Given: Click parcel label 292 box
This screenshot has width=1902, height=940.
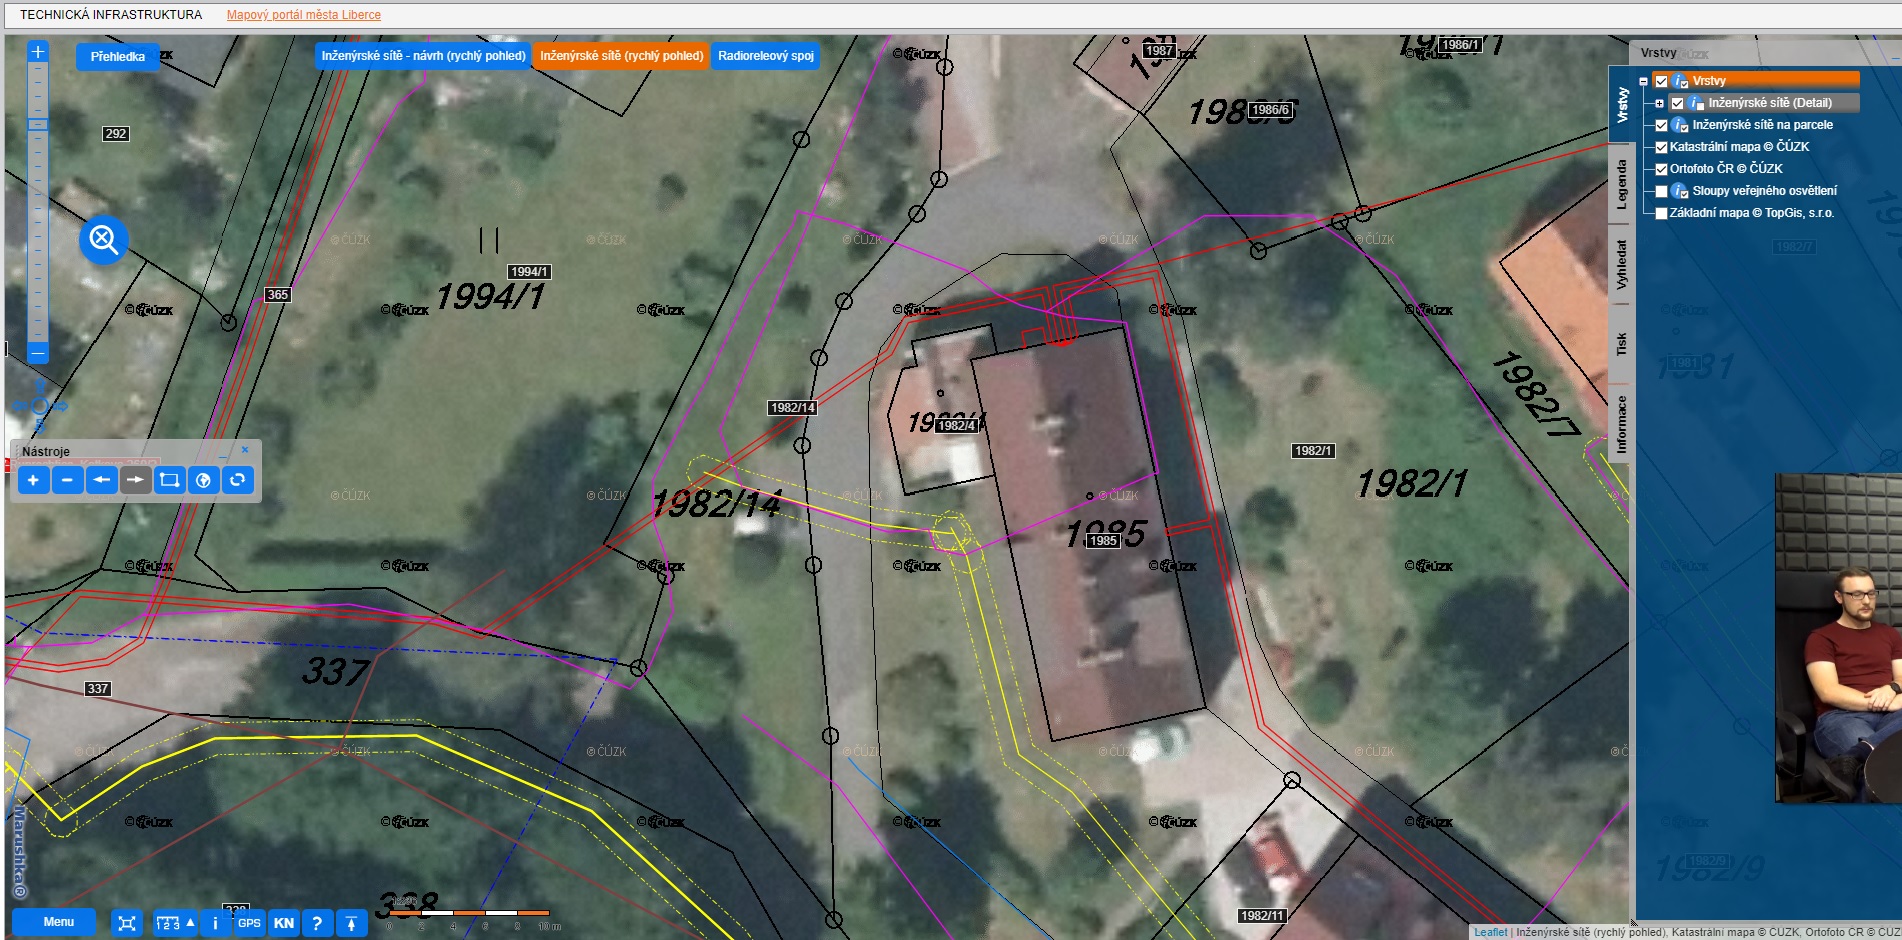Looking at the screenshot, I should [116, 134].
